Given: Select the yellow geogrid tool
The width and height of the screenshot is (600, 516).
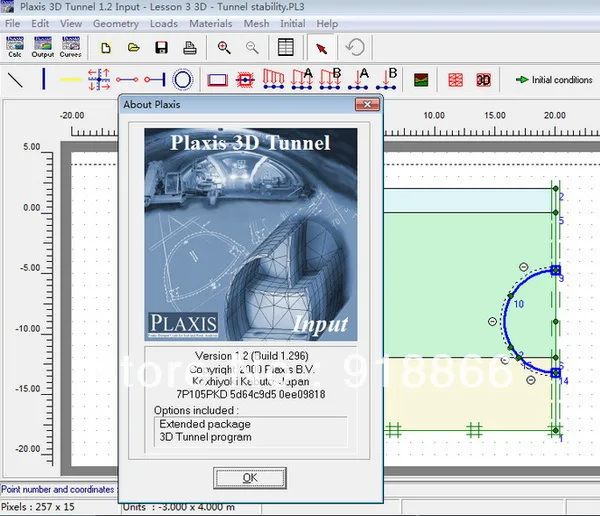Looking at the screenshot, I should pyautogui.click(x=71, y=80).
